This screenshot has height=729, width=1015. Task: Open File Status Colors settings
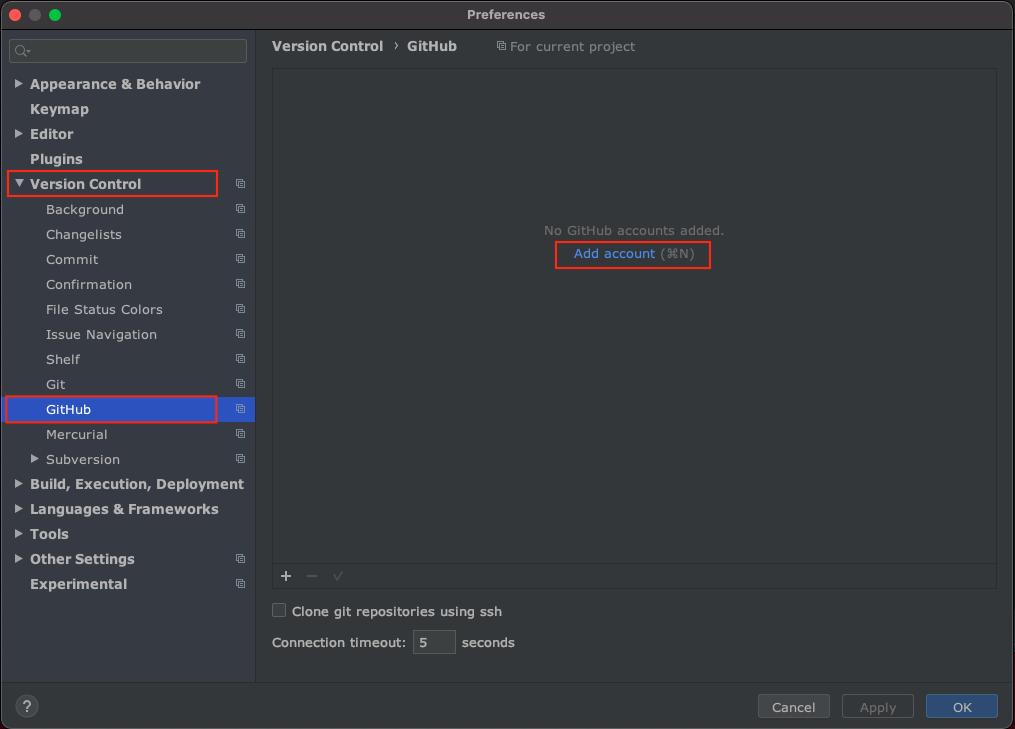[104, 309]
